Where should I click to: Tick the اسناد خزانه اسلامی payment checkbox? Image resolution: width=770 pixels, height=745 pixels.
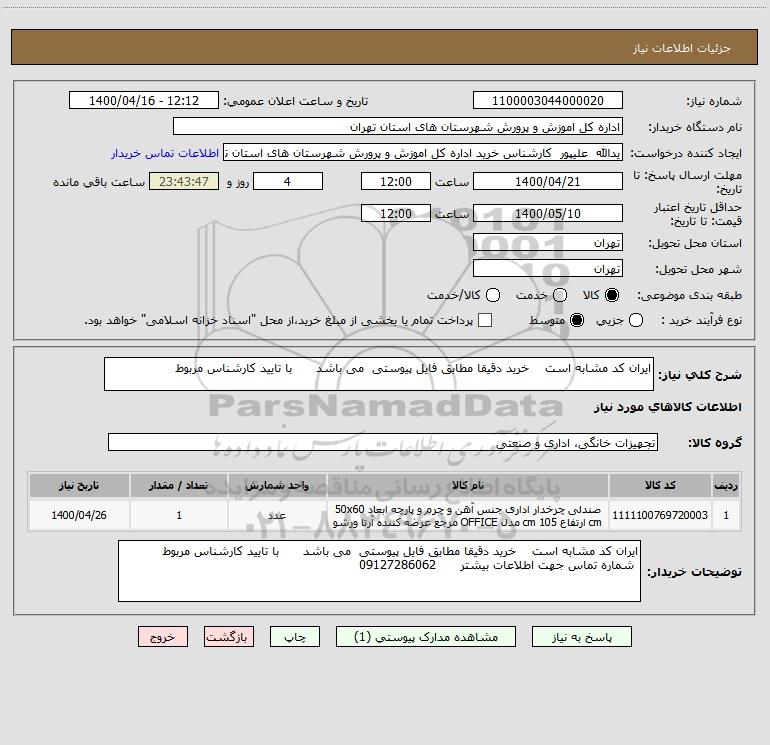(x=485, y=320)
